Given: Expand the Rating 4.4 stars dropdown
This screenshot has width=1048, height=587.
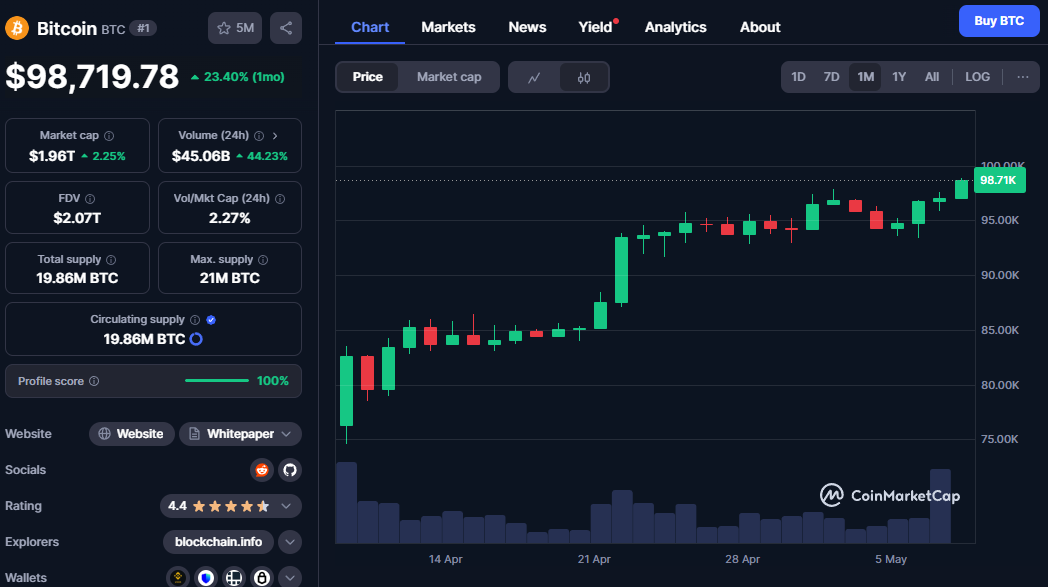Looking at the screenshot, I should 287,506.
